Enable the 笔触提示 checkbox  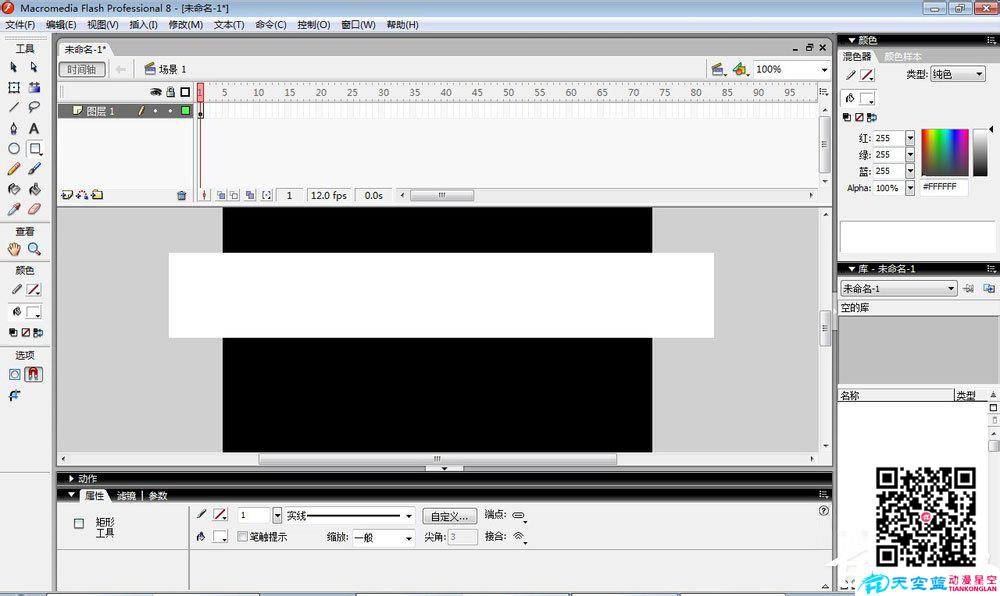point(242,537)
